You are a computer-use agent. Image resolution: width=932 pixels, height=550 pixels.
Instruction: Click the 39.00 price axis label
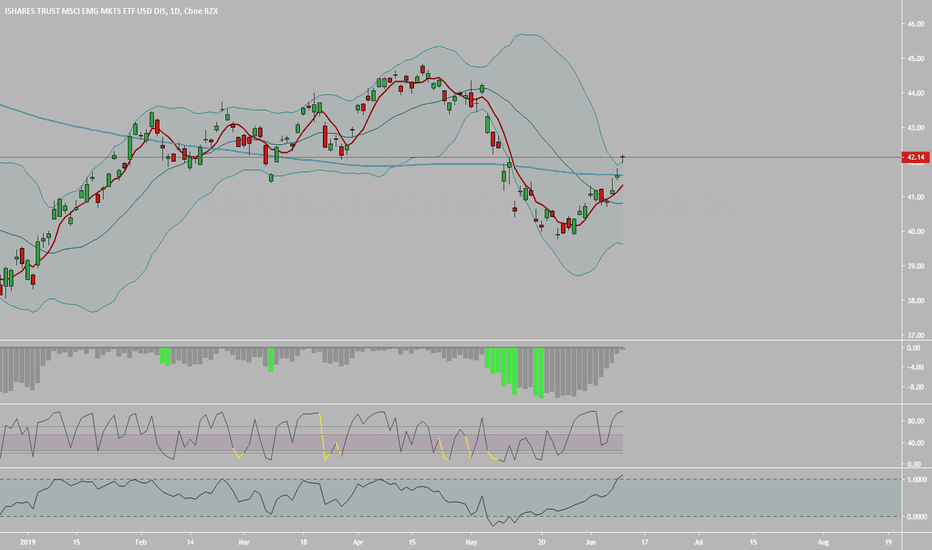tap(916, 266)
